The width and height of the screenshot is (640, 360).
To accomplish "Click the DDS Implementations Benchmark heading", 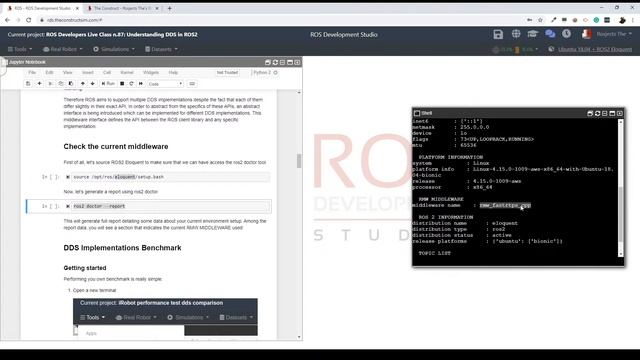I will [122, 248].
